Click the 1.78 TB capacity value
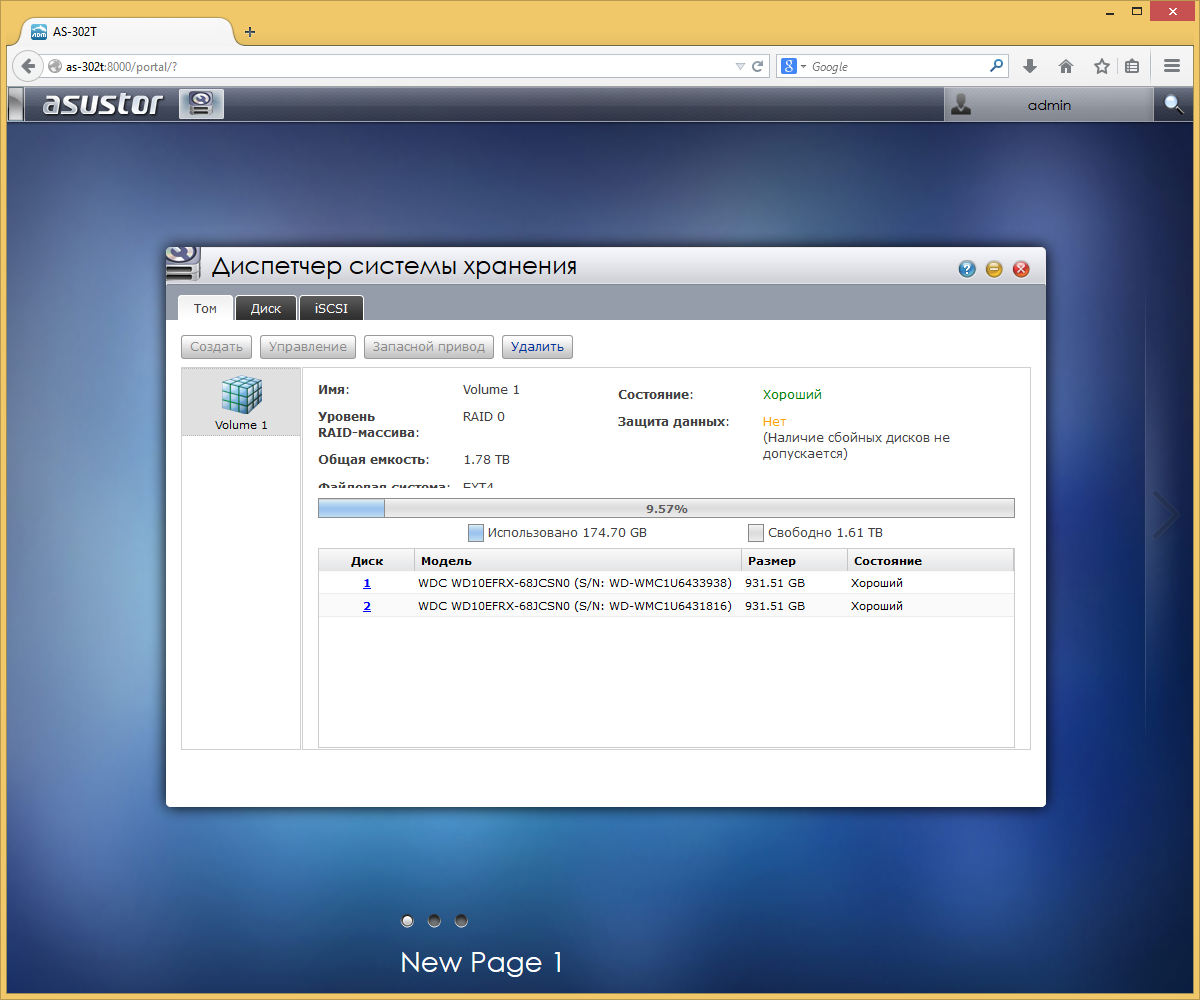This screenshot has height=1000, width=1200. 486,460
